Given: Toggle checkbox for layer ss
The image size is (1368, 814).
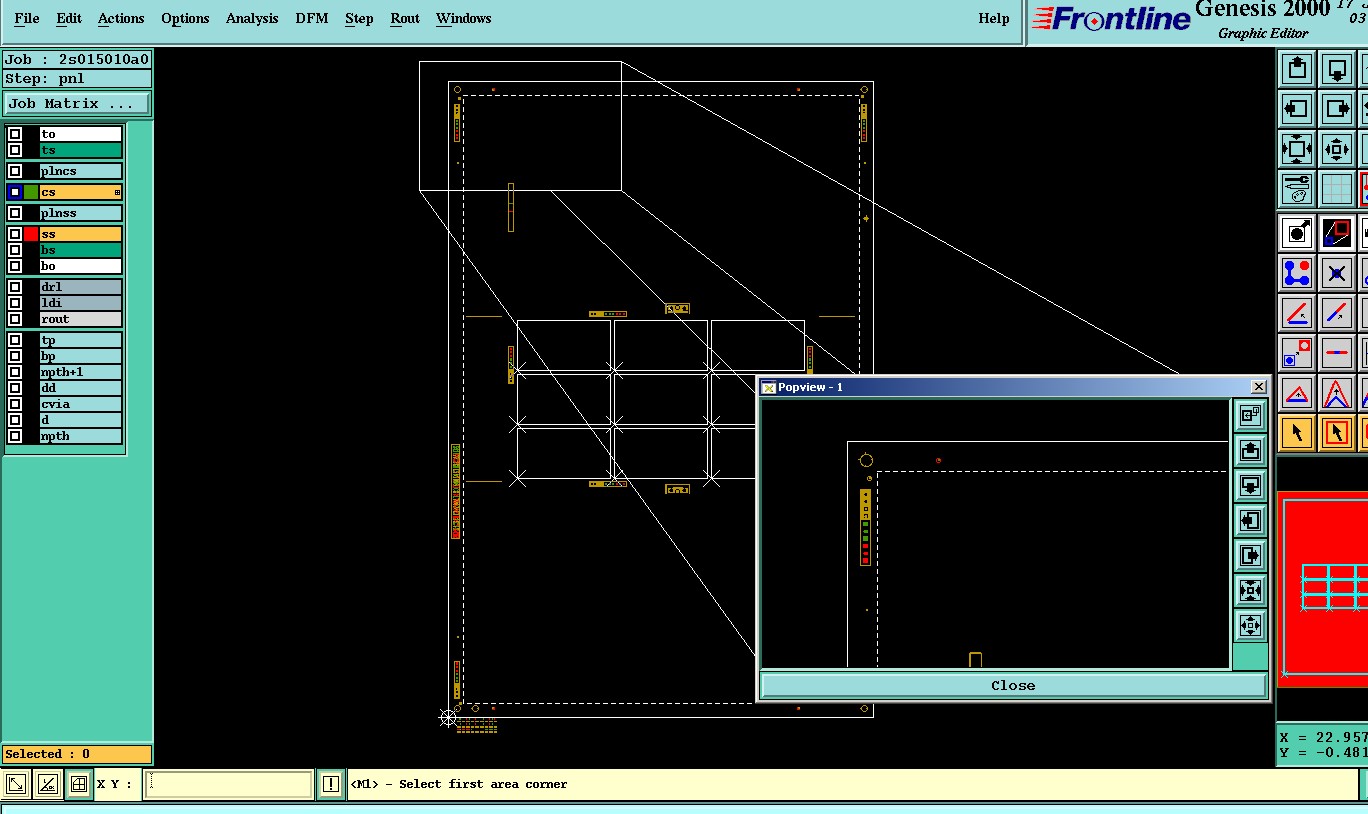Looking at the screenshot, I should pyautogui.click(x=15, y=234).
